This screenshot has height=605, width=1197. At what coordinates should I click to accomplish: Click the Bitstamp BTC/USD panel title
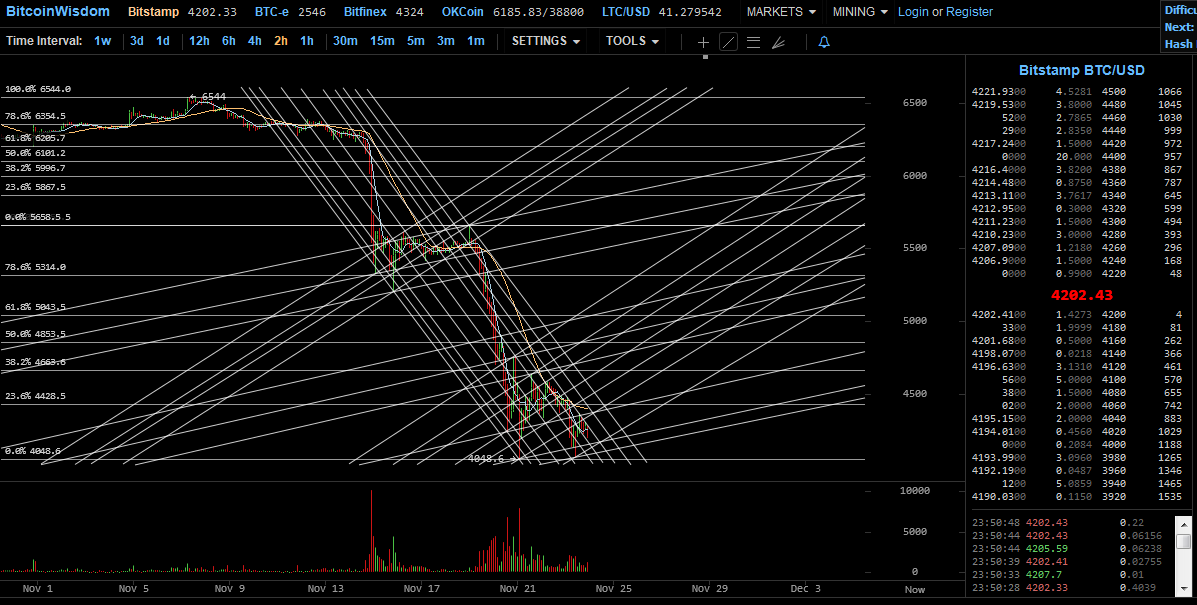pos(1082,70)
